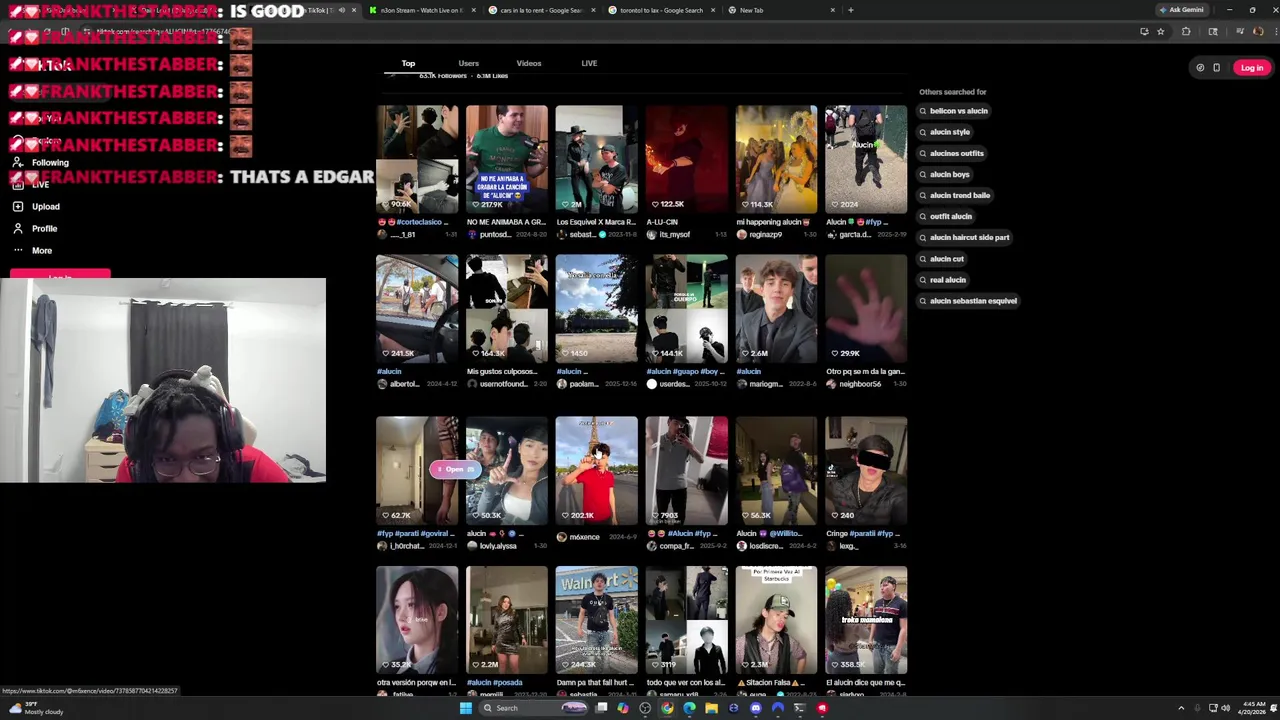The width and height of the screenshot is (1280, 720).
Task: Open the A-LU-CIN video with 122.5K likes
Action: click(x=686, y=159)
